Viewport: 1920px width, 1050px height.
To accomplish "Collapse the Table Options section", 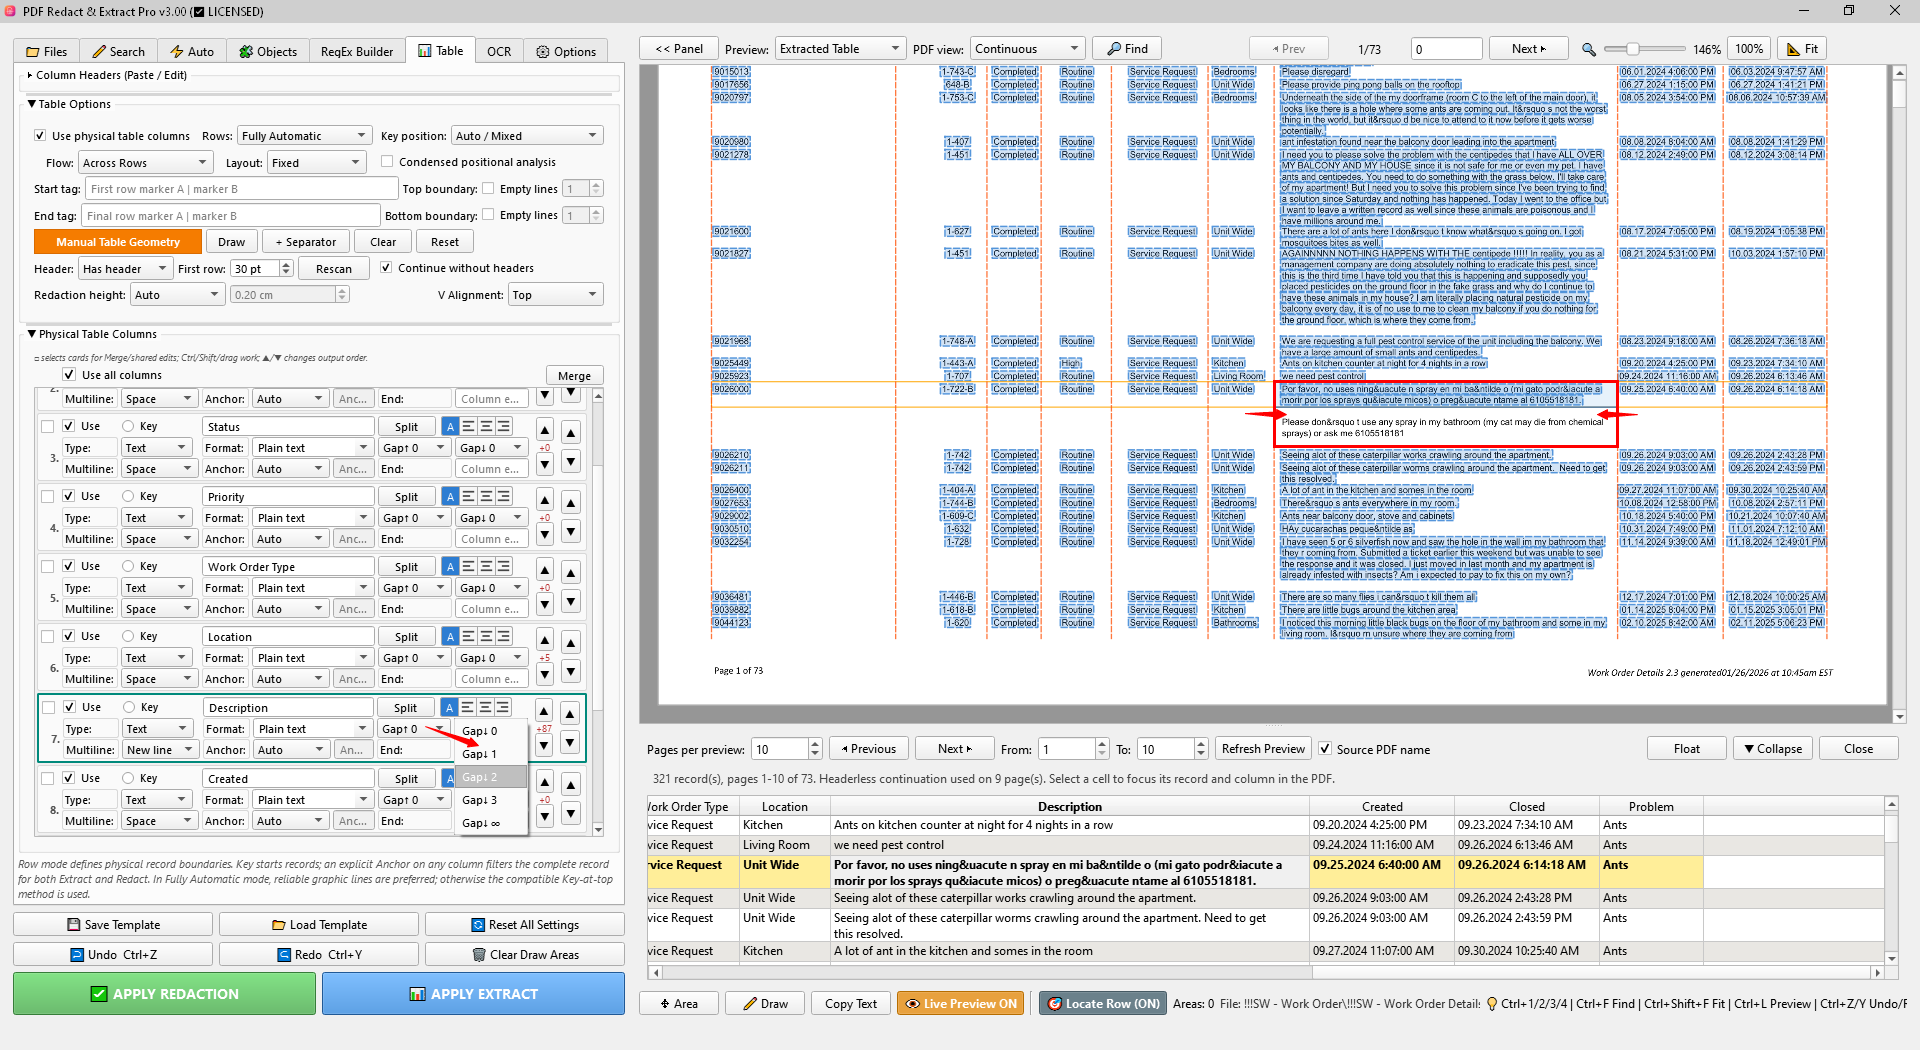I will (31, 104).
